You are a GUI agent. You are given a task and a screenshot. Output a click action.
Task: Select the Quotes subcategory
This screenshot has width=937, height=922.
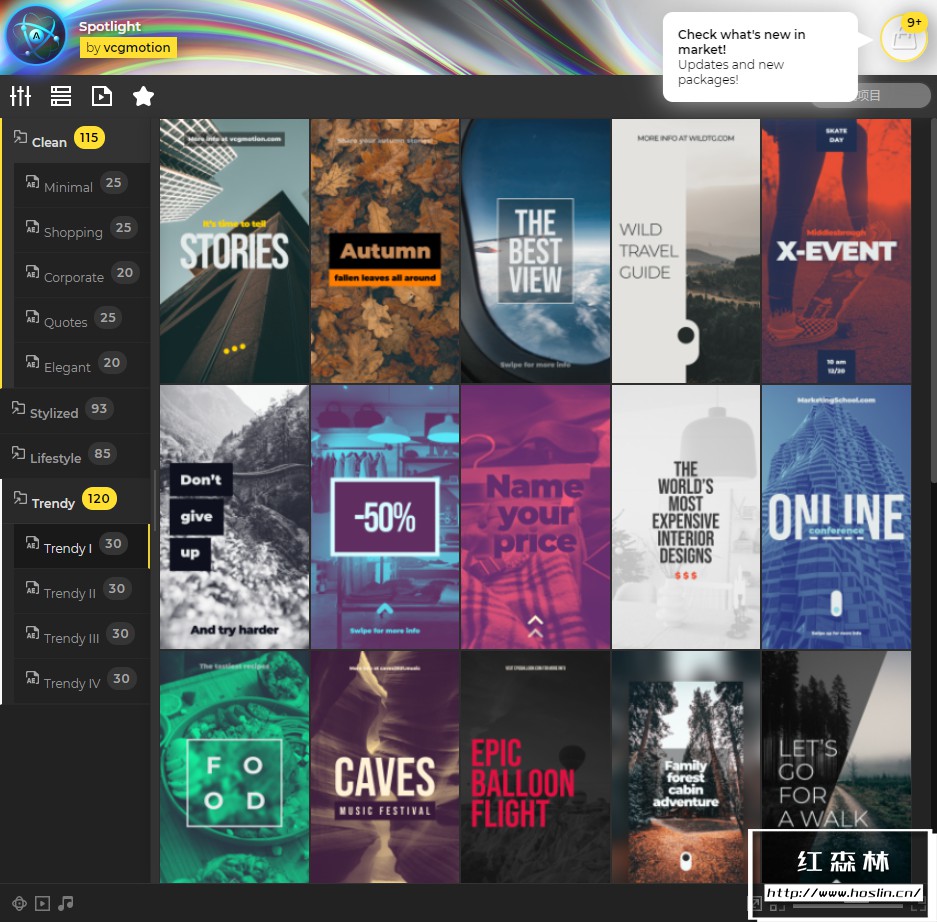[82, 320]
